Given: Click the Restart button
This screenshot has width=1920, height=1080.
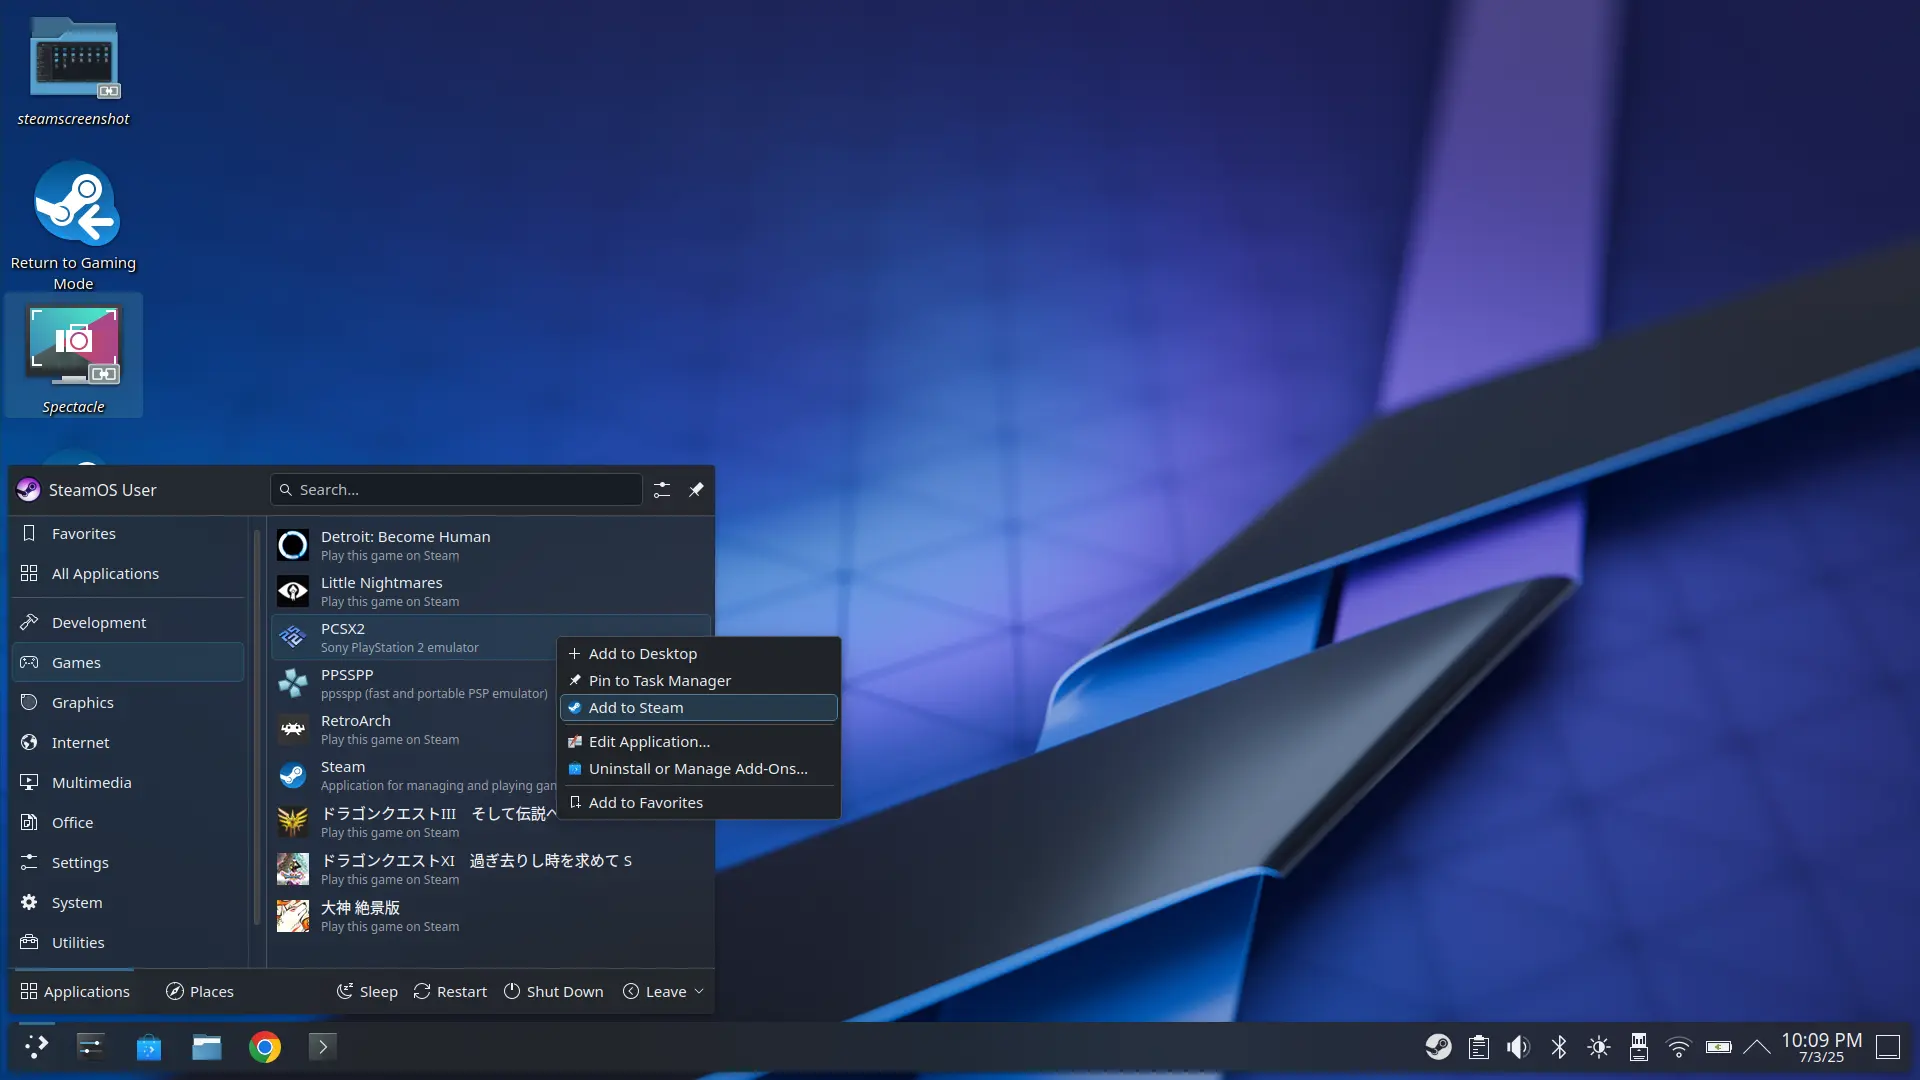Looking at the screenshot, I should (450, 992).
